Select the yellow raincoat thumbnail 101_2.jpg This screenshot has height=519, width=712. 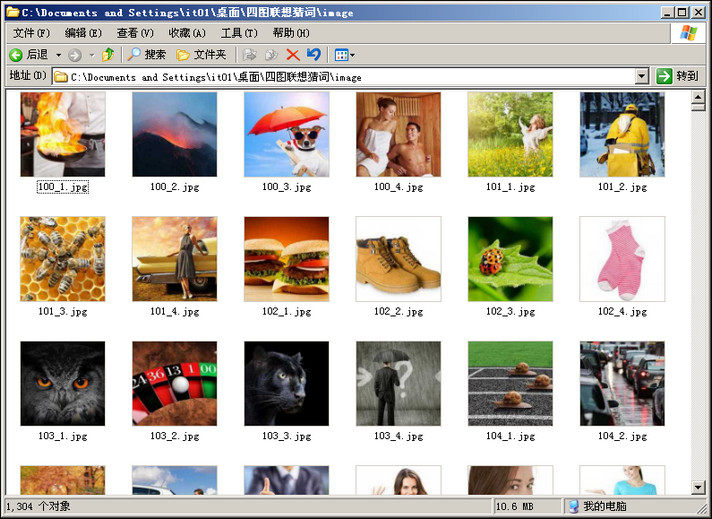tap(622, 134)
